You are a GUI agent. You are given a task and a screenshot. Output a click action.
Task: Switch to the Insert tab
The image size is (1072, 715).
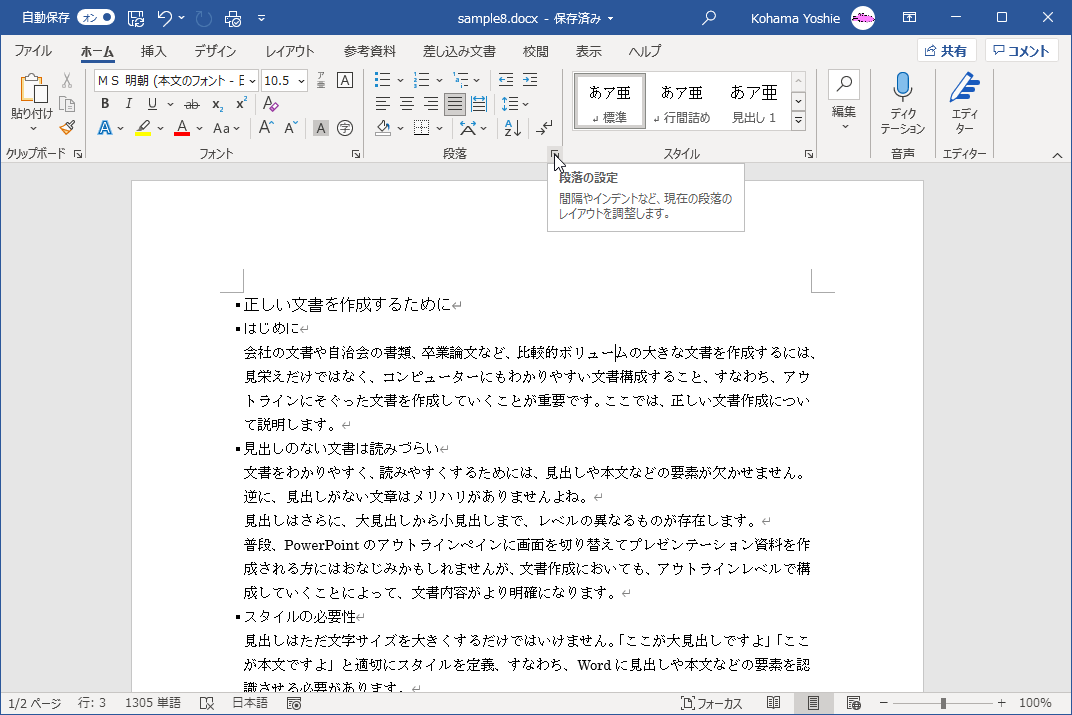(x=153, y=51)
